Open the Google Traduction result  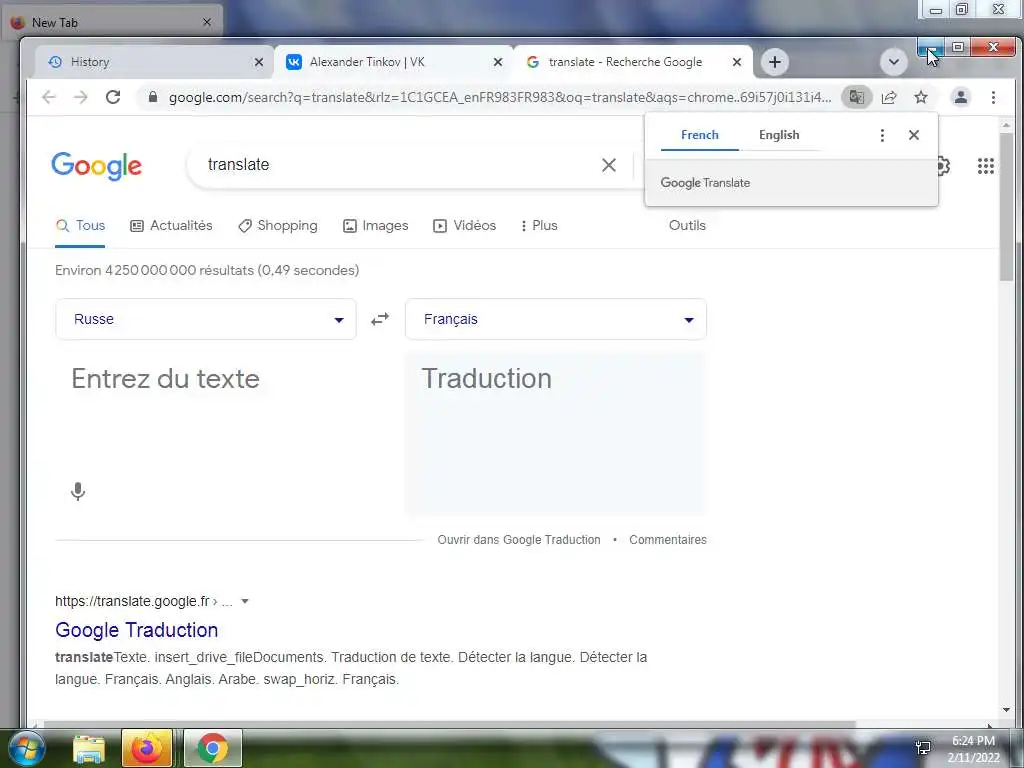[136, 630]
